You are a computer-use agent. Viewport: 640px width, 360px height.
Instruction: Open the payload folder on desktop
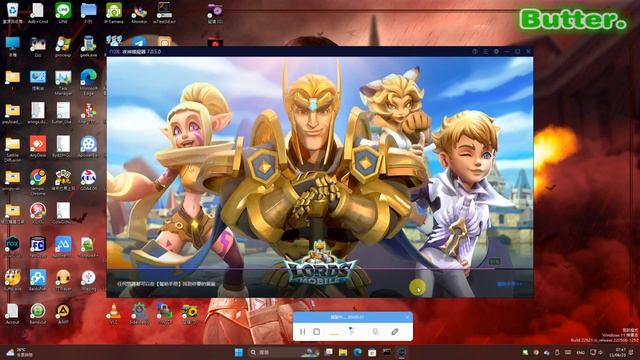point(13,113)
